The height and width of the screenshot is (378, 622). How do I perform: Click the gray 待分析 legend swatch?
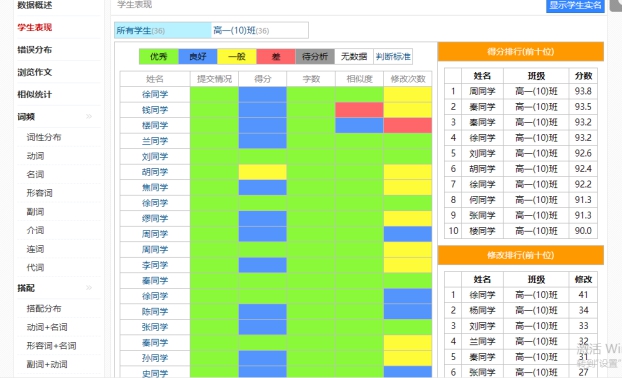(x=315, y=56)
